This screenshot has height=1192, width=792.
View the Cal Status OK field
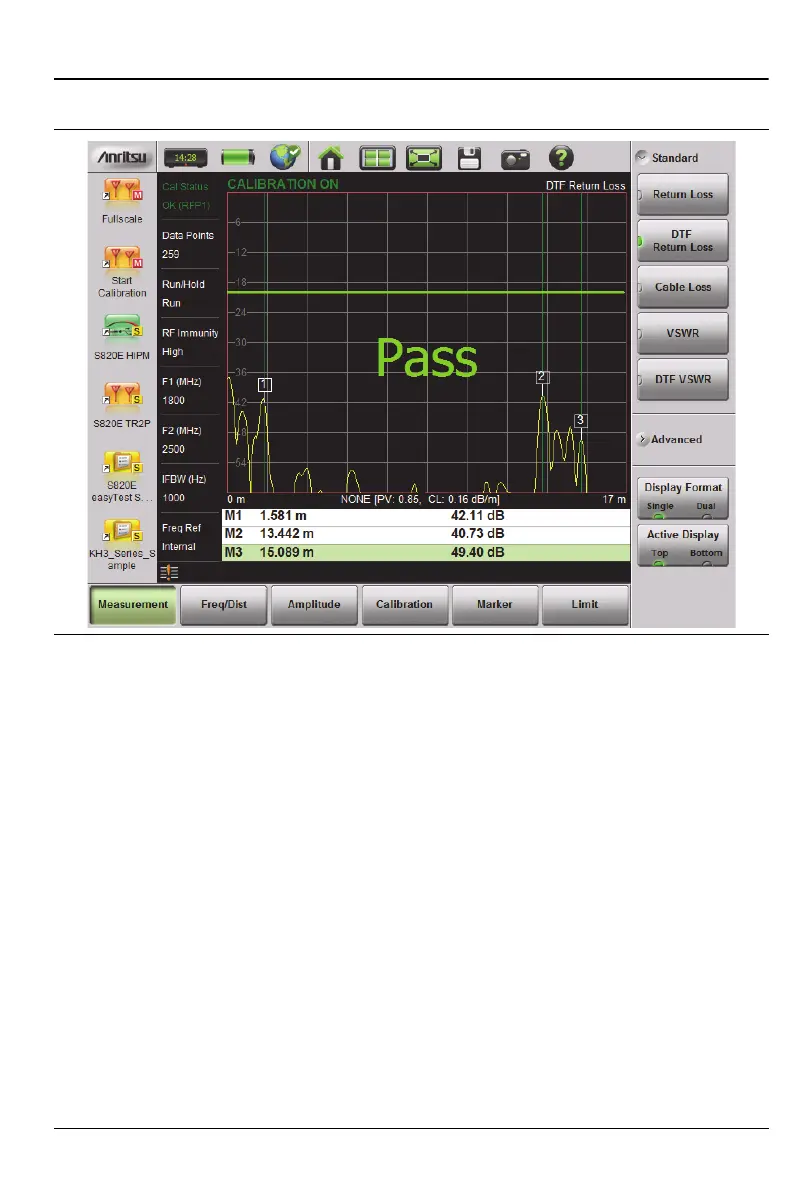pyautogui.click(x=189, y=196)
